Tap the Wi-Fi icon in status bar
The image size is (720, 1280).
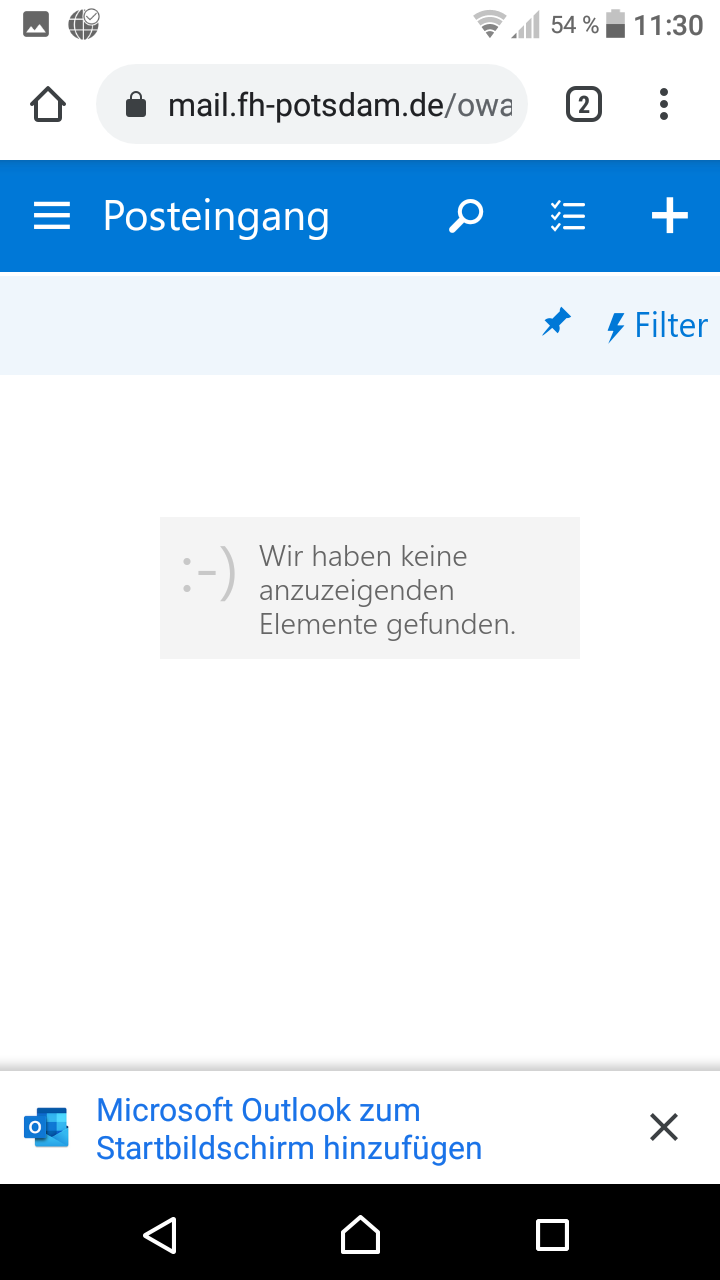click(x=489, y=25)
